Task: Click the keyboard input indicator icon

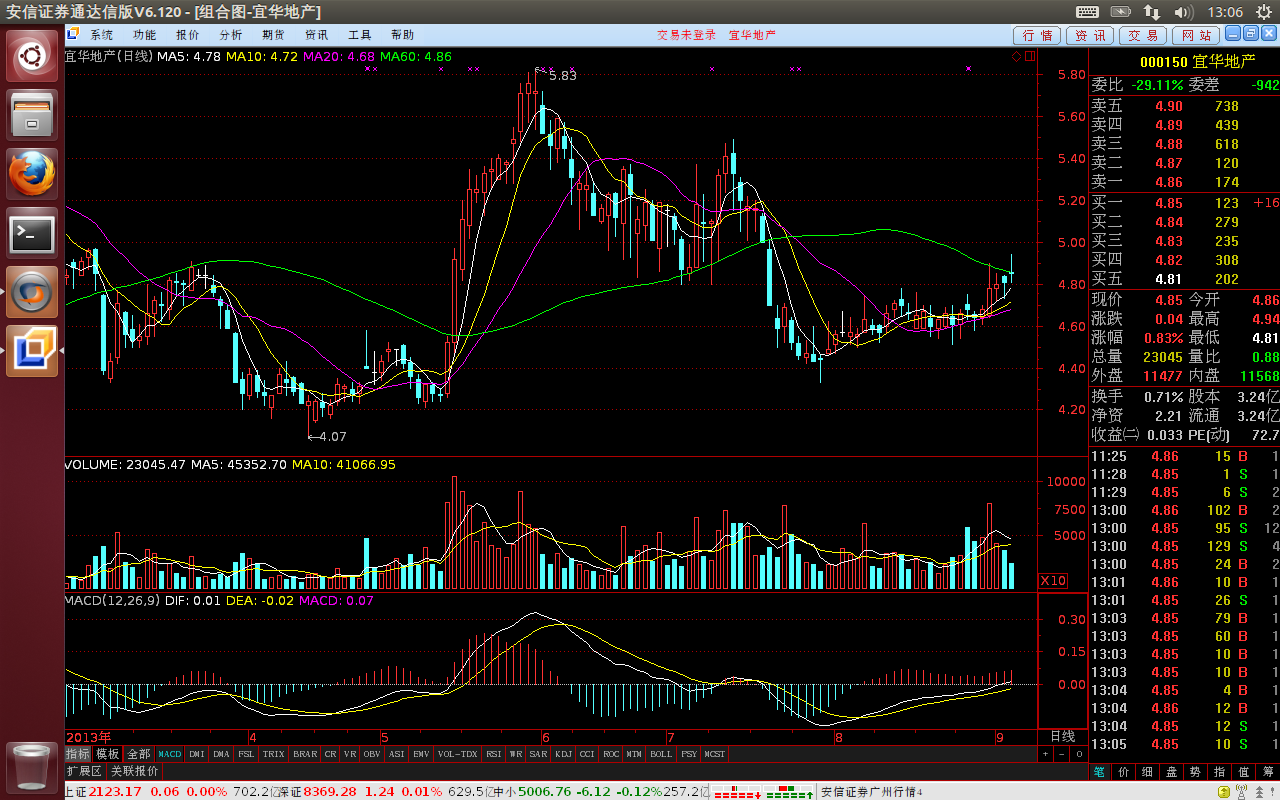Action: pyautogui.click(x=1088, y=13)
